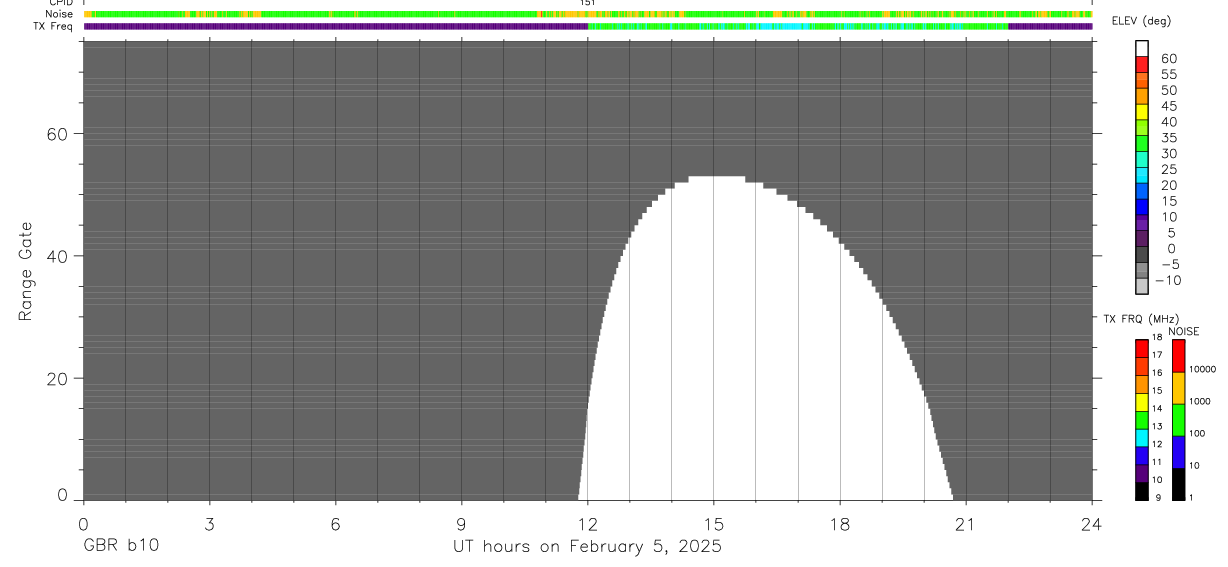Click the 'NOISE' colorbar title
This screenshot has width=1228, height=567.
[1184, 331]
